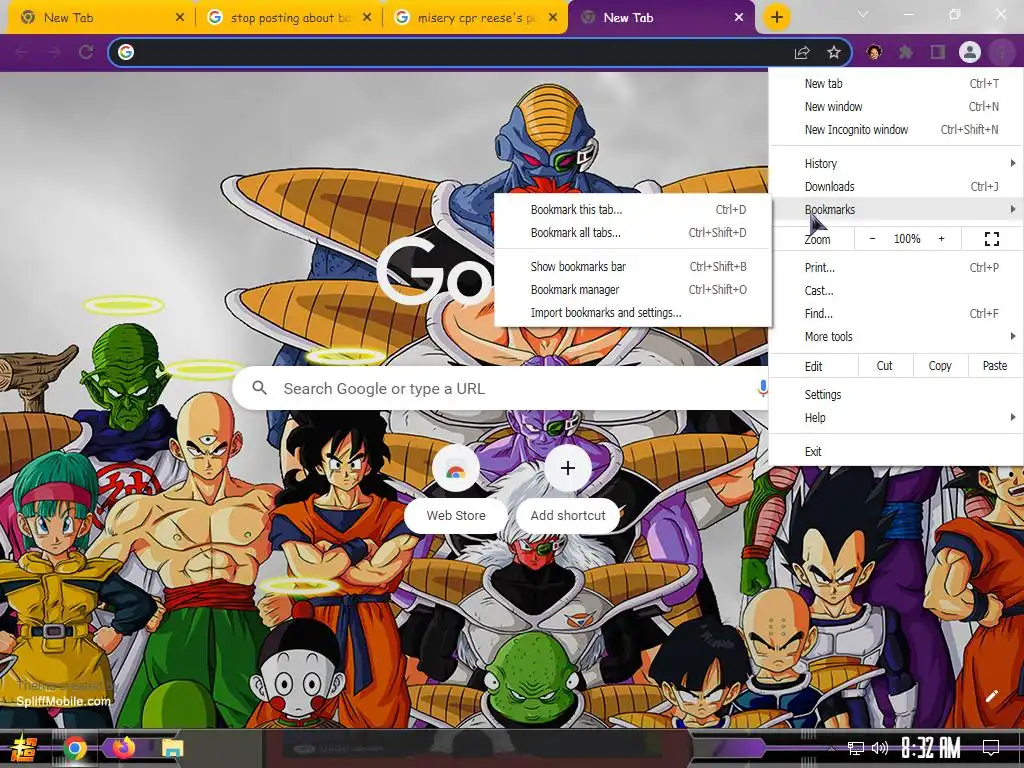Image resolution: width=1024 pixels, height=768 pixels.
Task: Open the Web Store shortcut icon
Action: click(456, 468)
